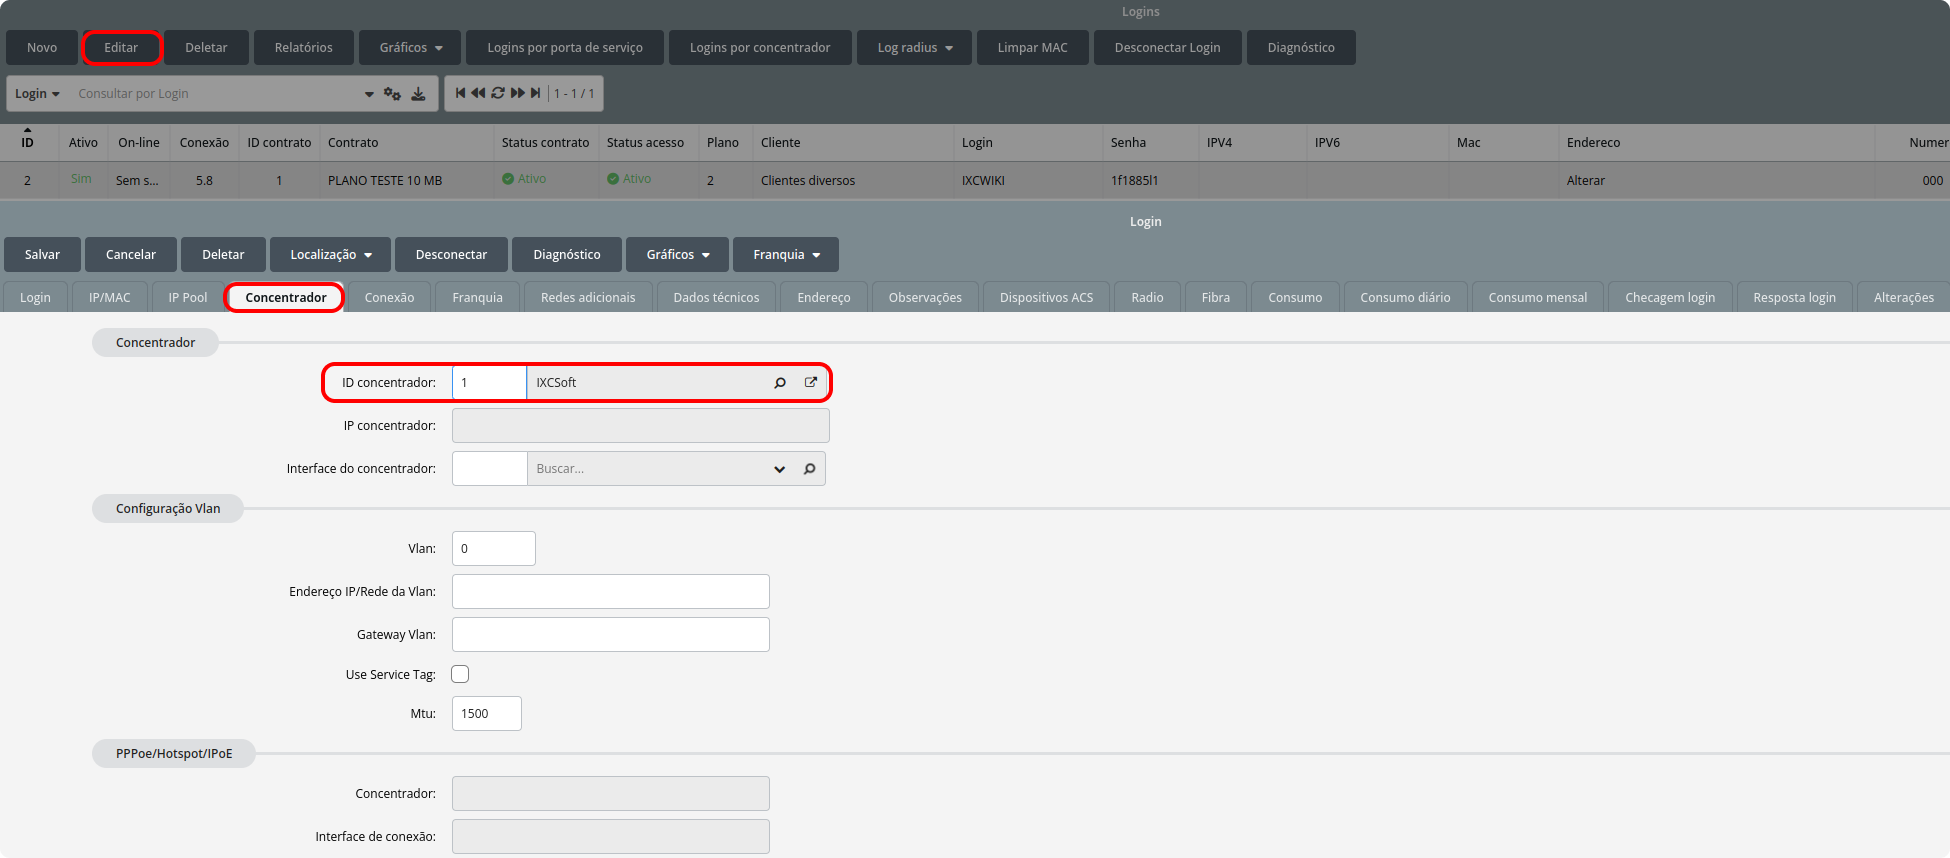This screenshot has height=858, width=1950.
Task: Click the Cancelar button
Action: (131, 255)
